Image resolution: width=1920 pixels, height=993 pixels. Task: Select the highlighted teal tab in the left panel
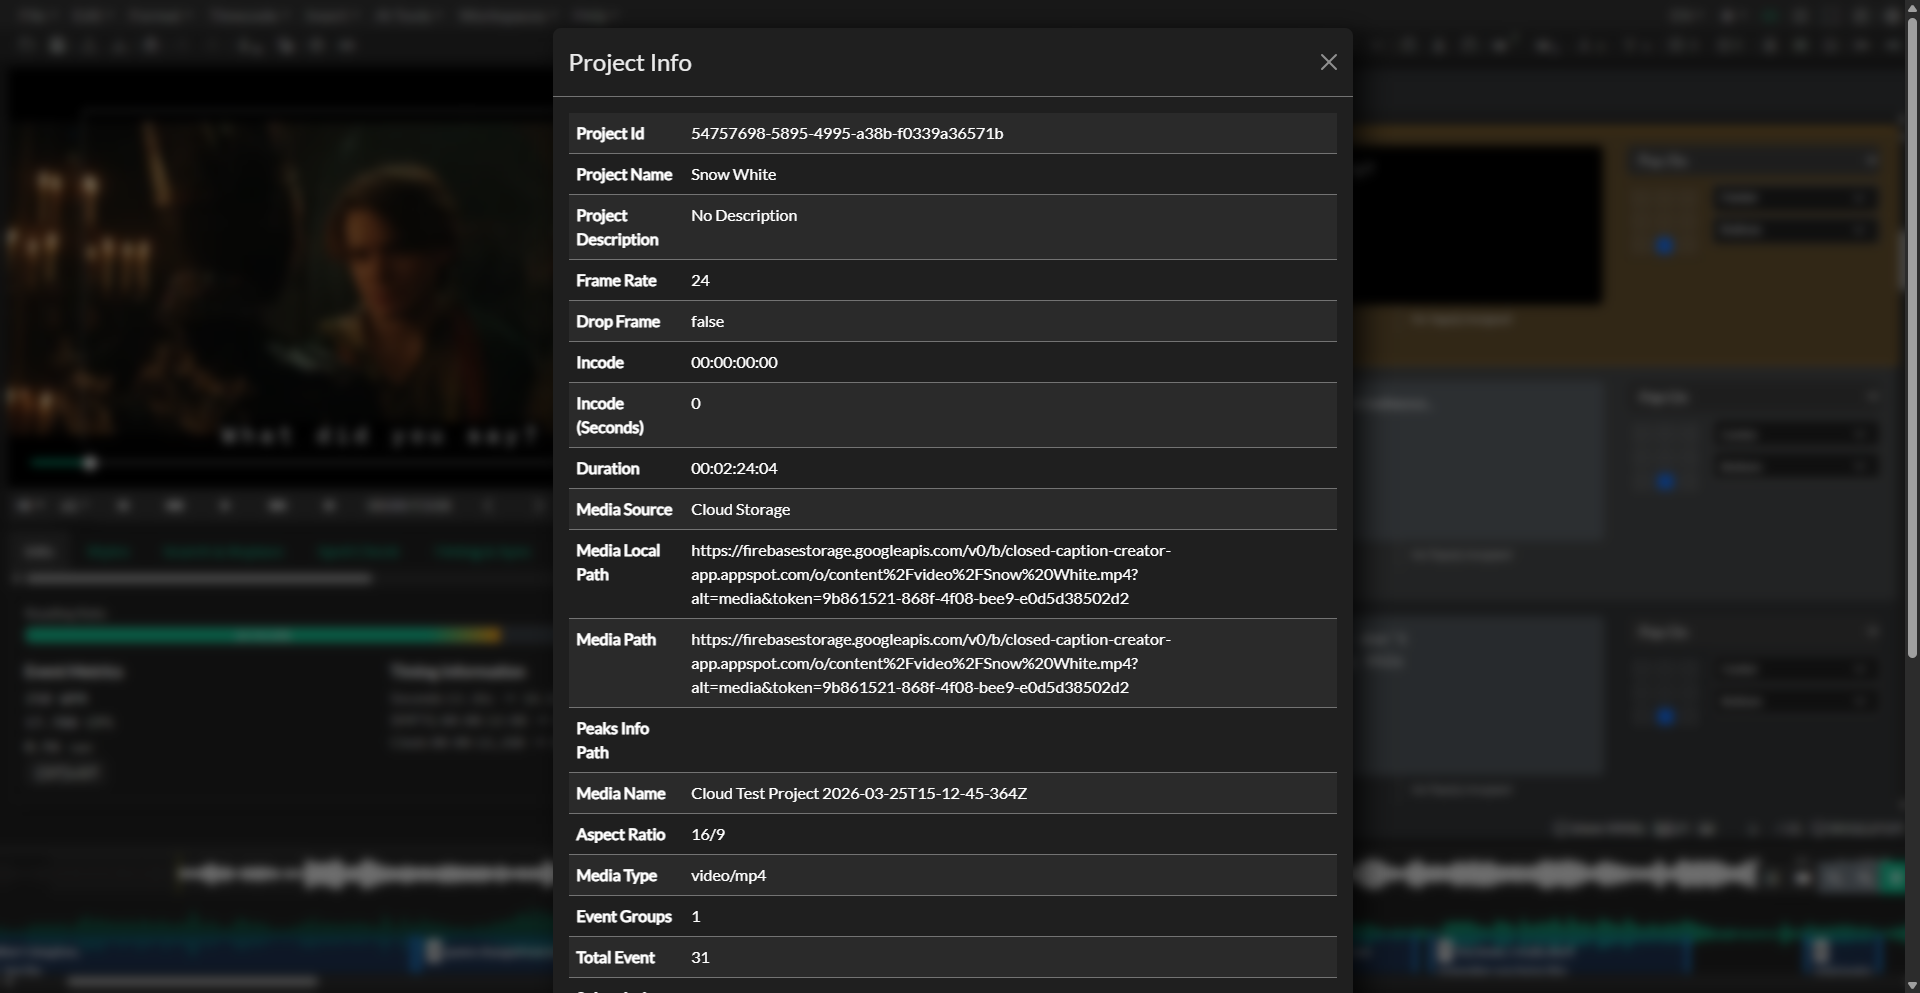pyautogui.click(x=110, y=551)
